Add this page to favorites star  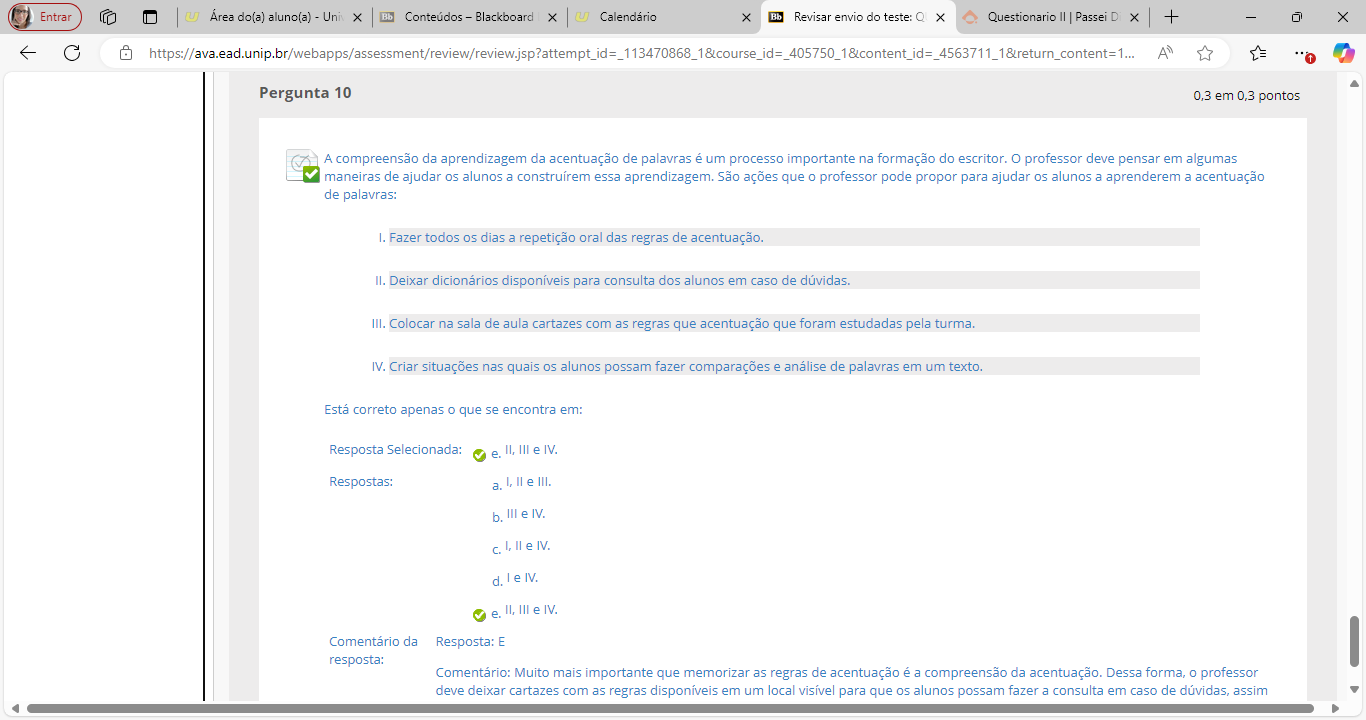[1205, 53]
